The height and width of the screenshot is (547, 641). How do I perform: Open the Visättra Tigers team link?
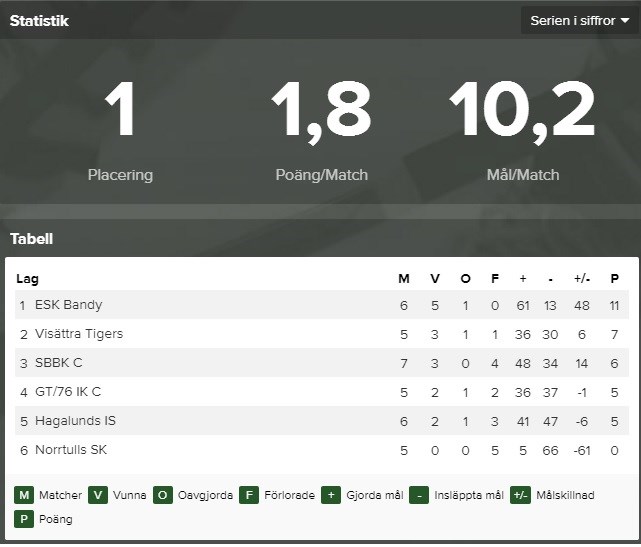79,334
